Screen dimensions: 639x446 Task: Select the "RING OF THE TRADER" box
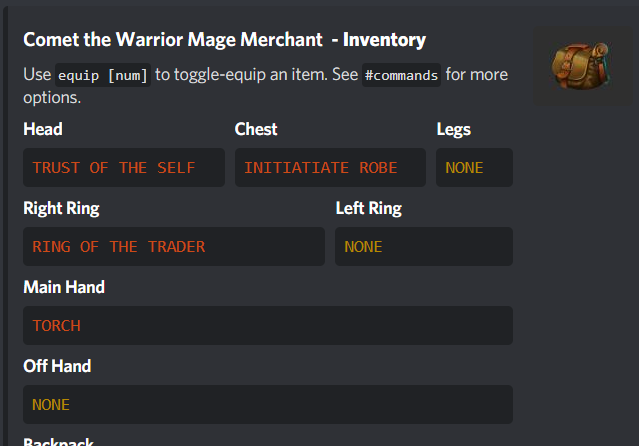pos(173,246)
